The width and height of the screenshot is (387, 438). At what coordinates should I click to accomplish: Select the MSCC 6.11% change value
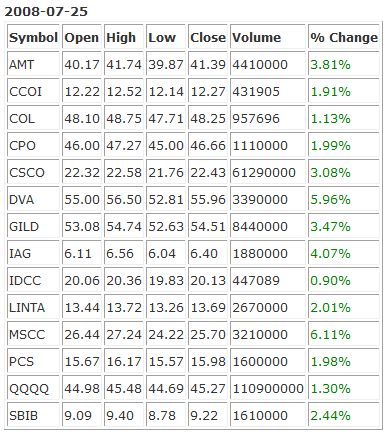coord(330,335)
